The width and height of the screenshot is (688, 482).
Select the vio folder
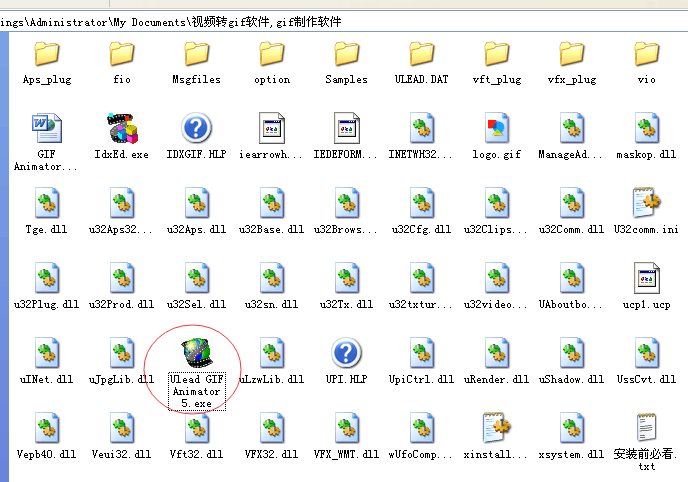coord(647,54)
